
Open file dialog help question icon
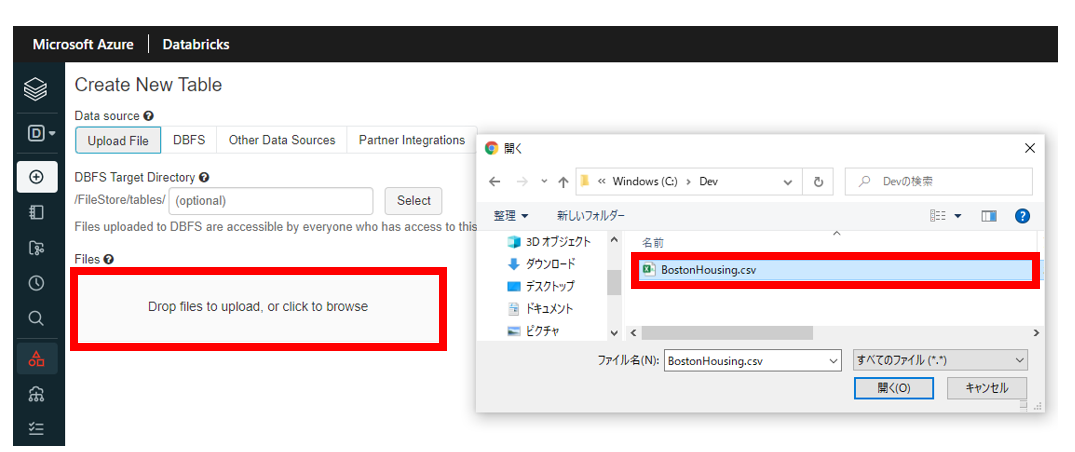pyautogui.click(x=1022, y=217)
